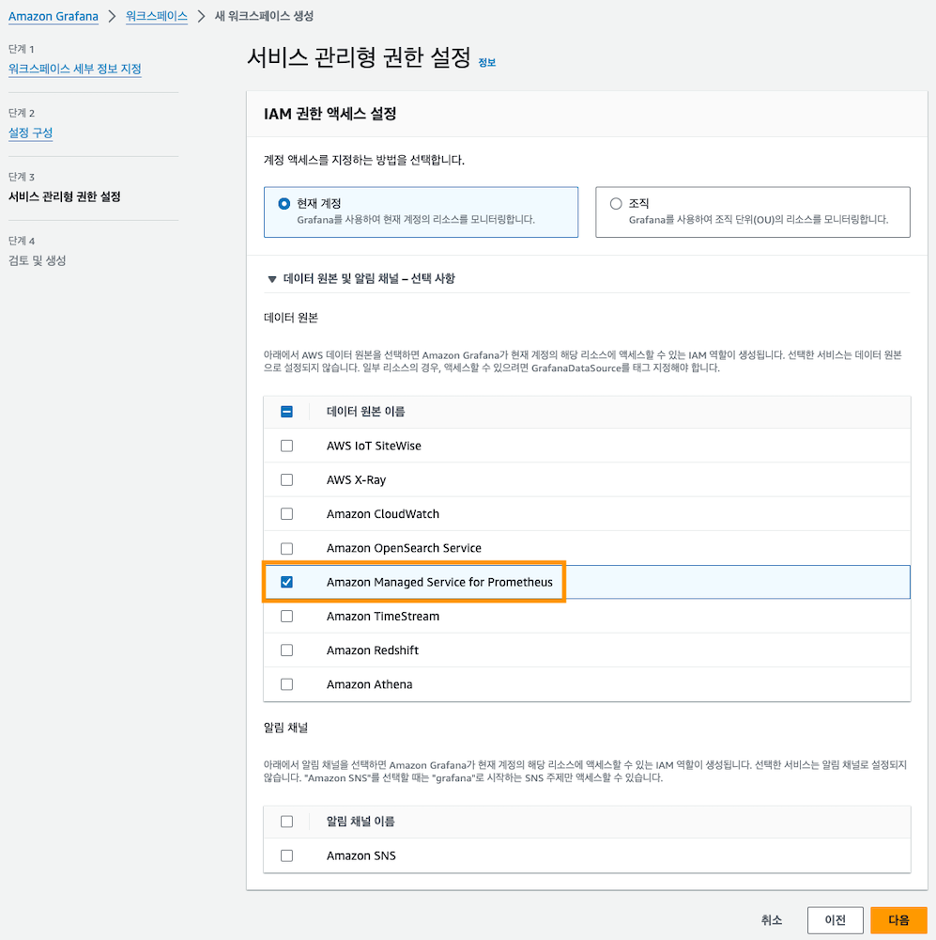The height and width of the screenshot is (940, 936).
Task: Click the 알림 채널 이름 column header
Action: coord(360,821)
